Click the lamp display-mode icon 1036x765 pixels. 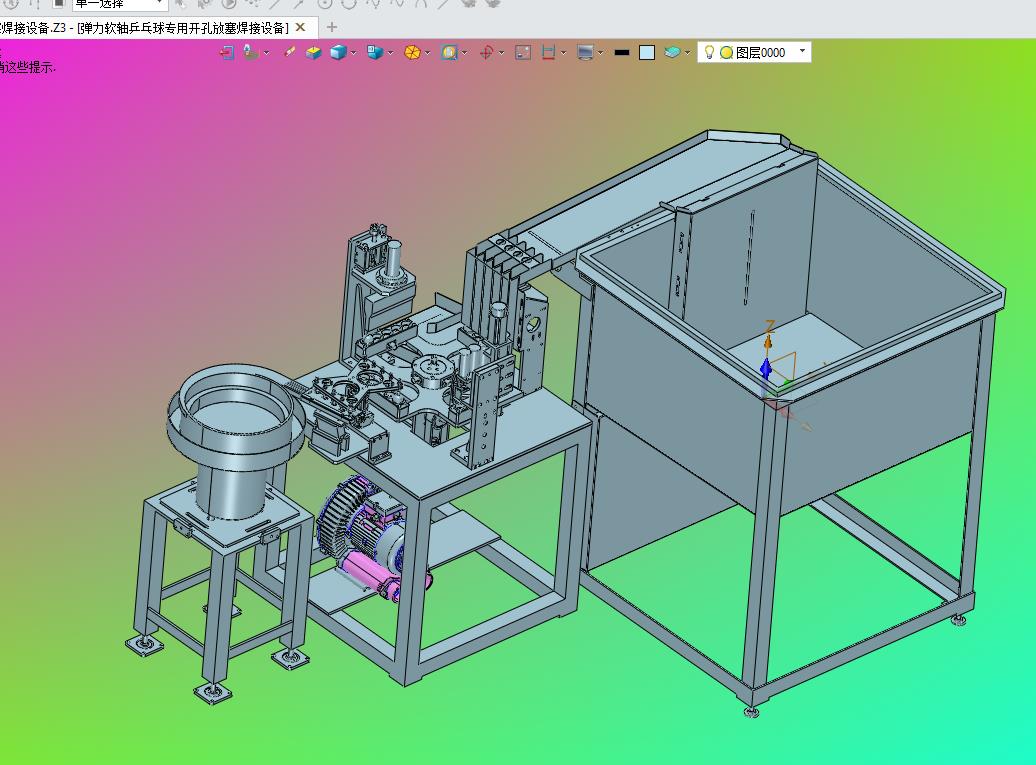click(250, 53)
